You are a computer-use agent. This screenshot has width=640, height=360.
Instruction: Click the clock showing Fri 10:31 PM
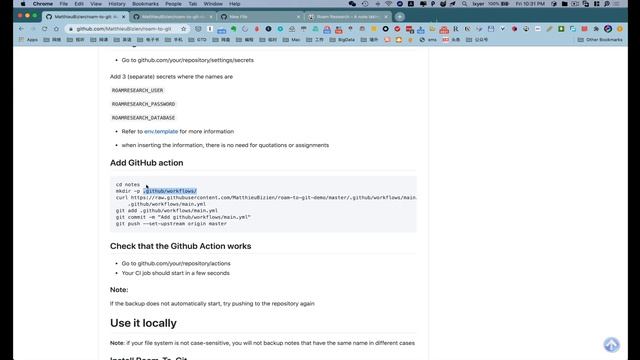(530, 4)
